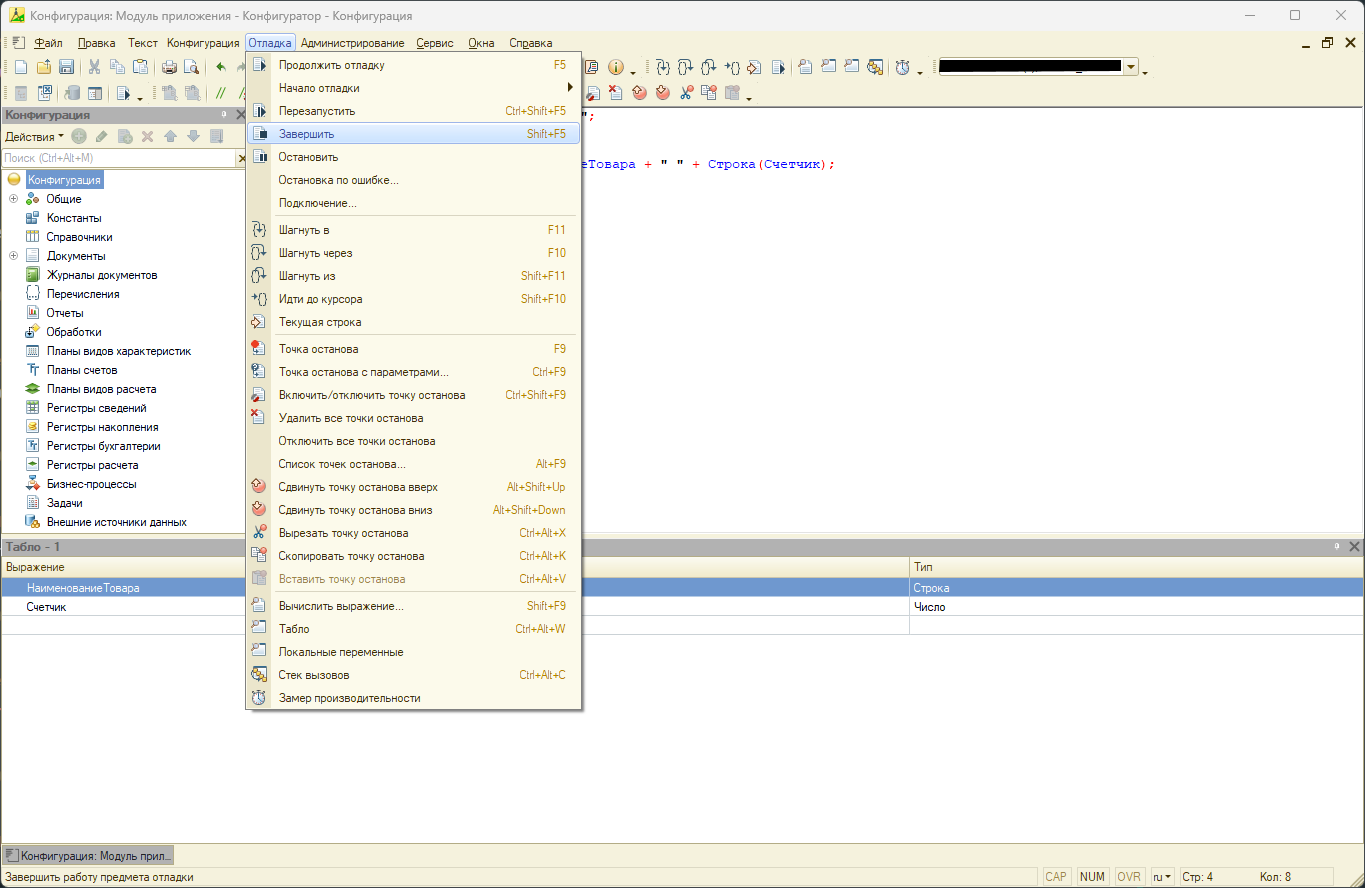The width and height of the screenshot is (1365, 888).
Task: Select Шагнуть через menu item
Action: [x=413, y=253]
